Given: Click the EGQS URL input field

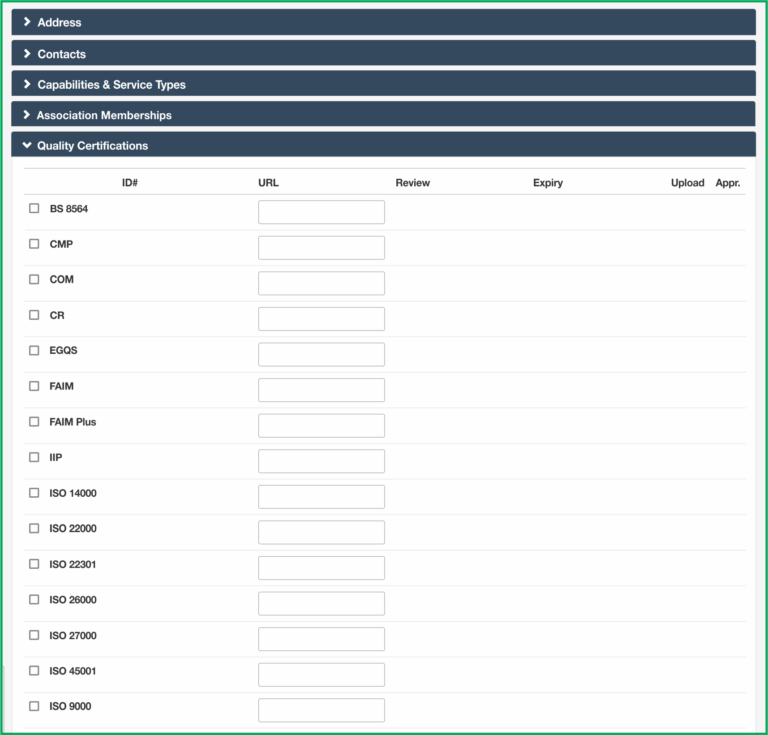Looking at the screenshot, I should 321,355.
